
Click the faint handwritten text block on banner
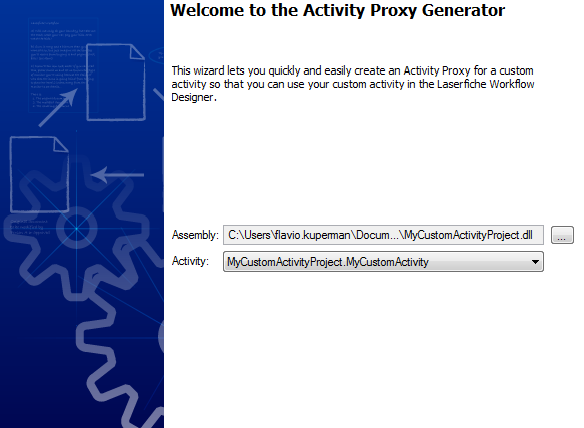63,65
